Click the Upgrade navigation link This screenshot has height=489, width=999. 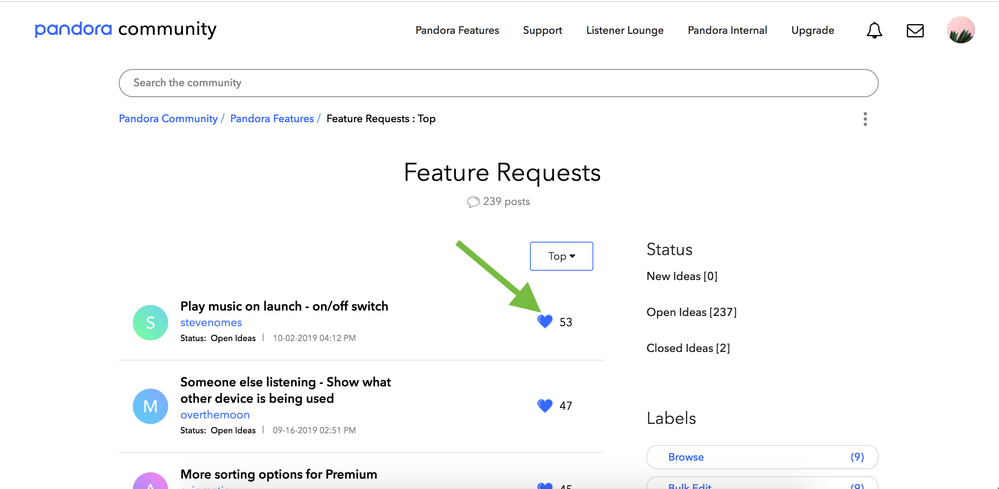(812, 31)
